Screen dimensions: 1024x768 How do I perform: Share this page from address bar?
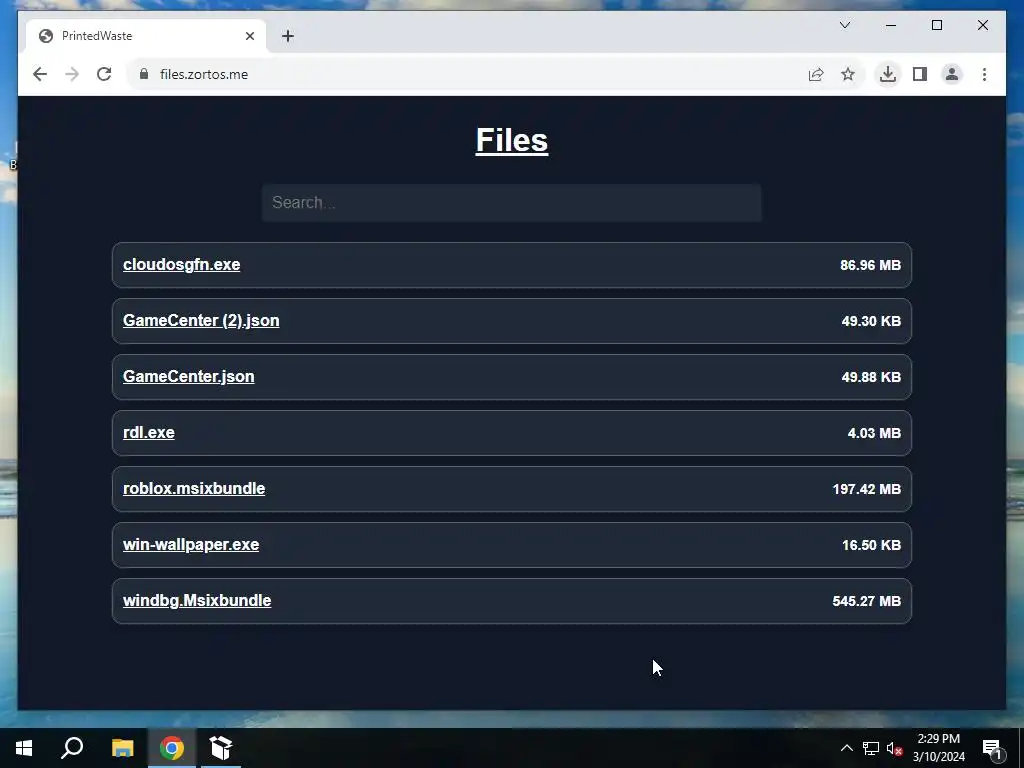coord(816,74)
